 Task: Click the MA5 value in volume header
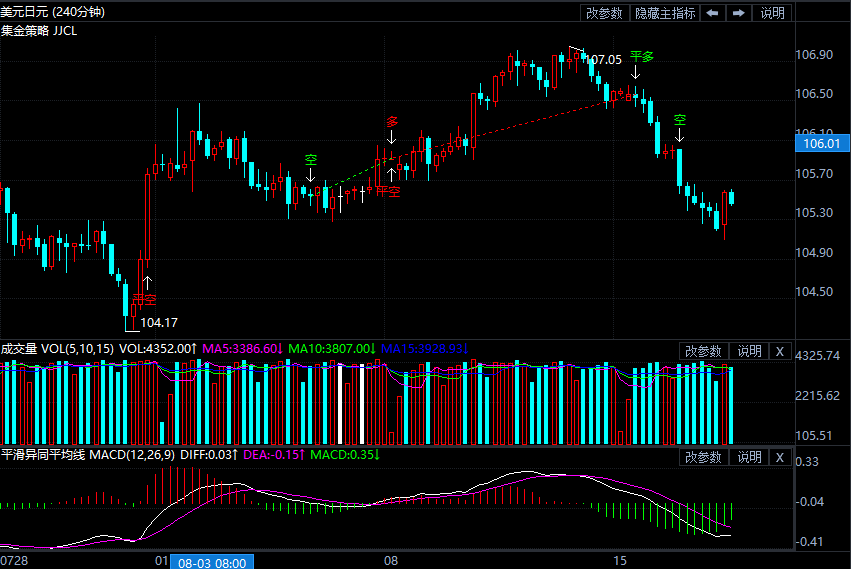click(243, 349)
